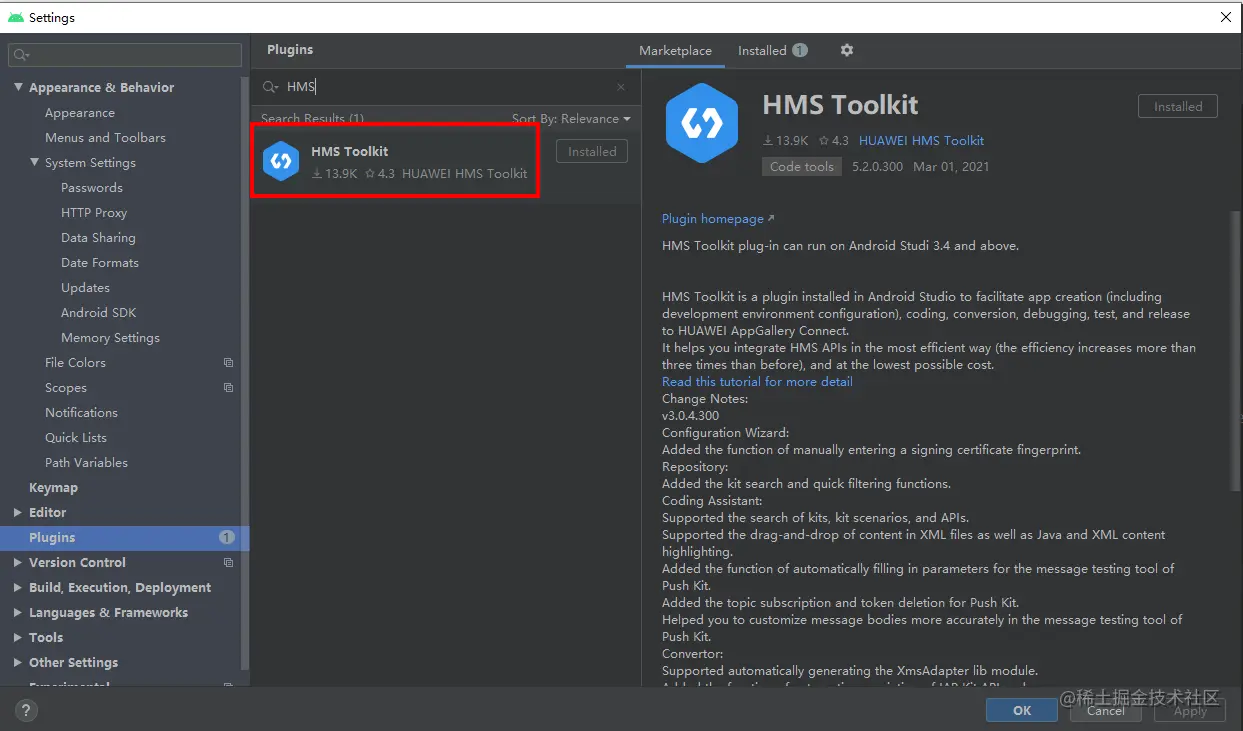Expand Build, Execution, Deployment section
This screenshot has width=1243, height=731.
[x=18, y=587]
